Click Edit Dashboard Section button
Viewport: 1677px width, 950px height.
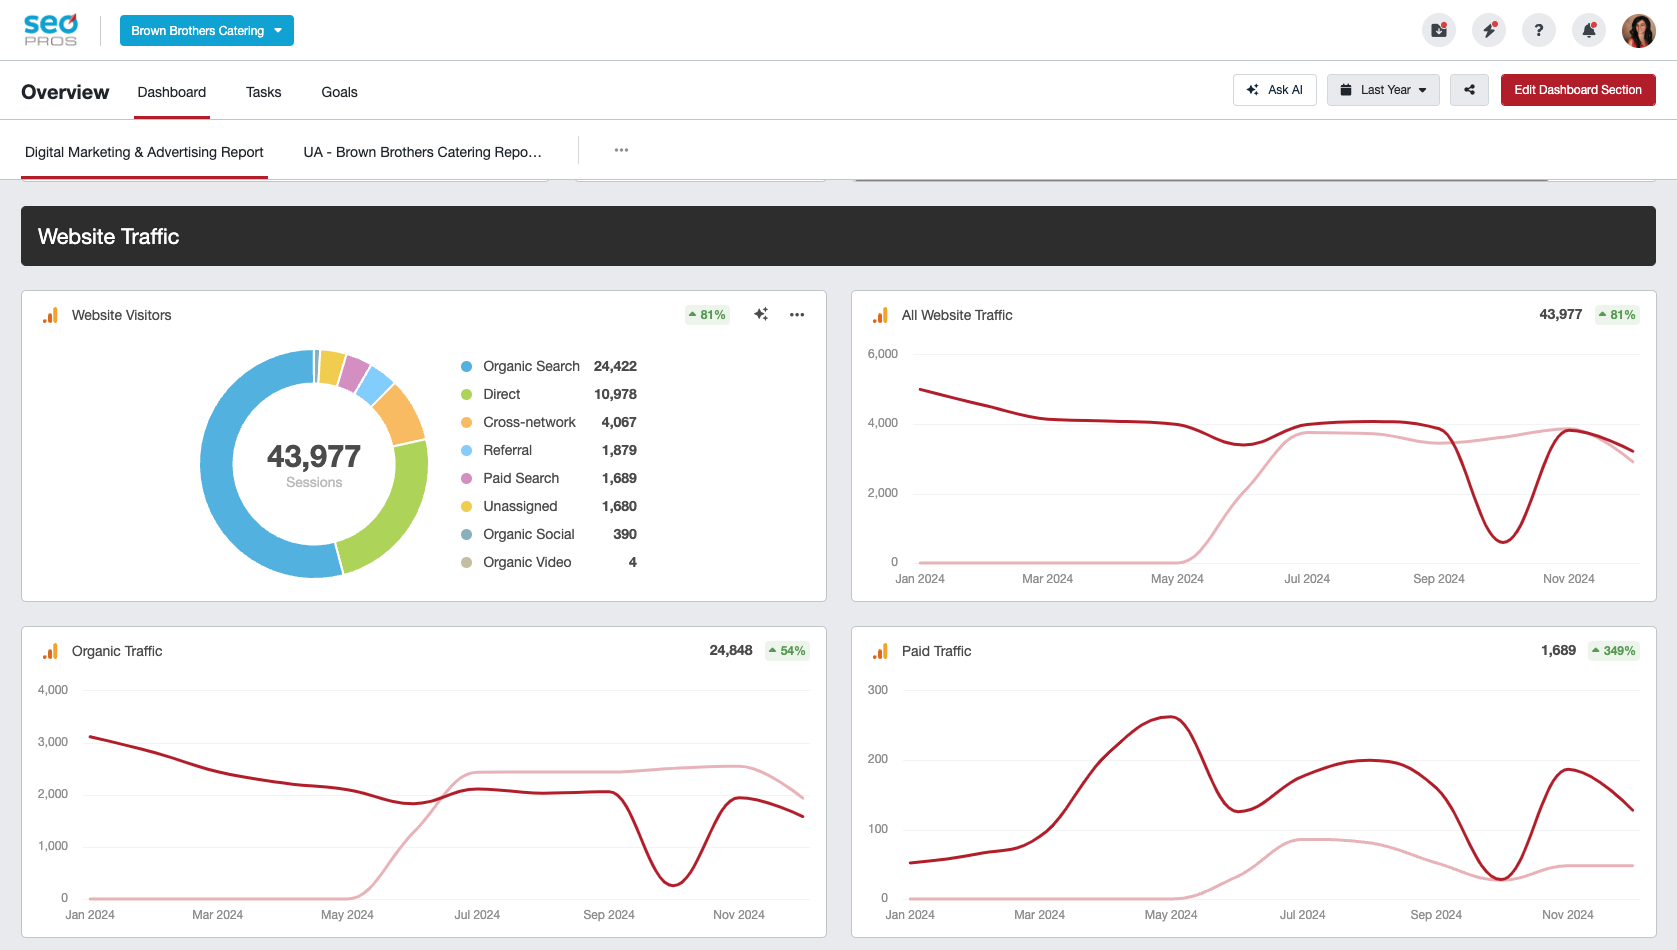[1577, 90]
